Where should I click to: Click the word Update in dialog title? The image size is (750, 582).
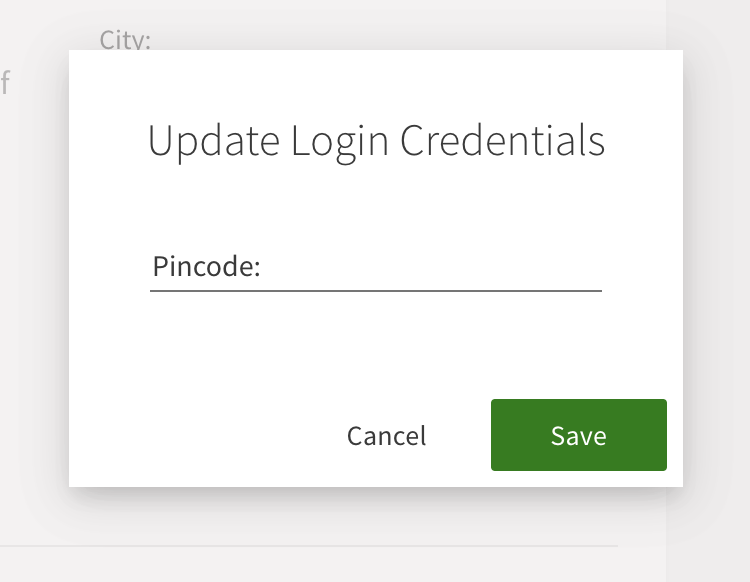[x=213, y=141]
